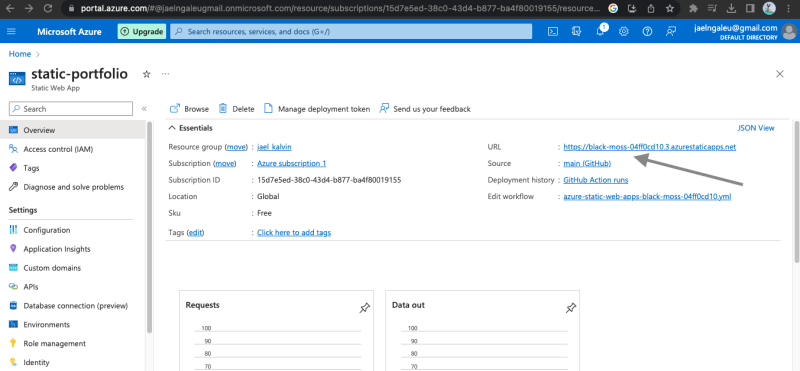Click the main content vertical scrollbar
This screenshot has height=371, width=800.
pos(797,191)
